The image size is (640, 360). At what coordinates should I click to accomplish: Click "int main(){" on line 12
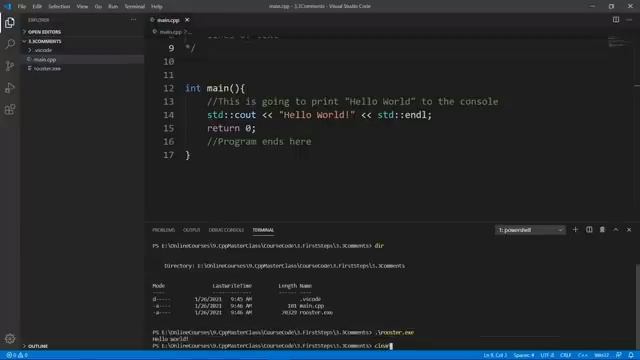215,88
